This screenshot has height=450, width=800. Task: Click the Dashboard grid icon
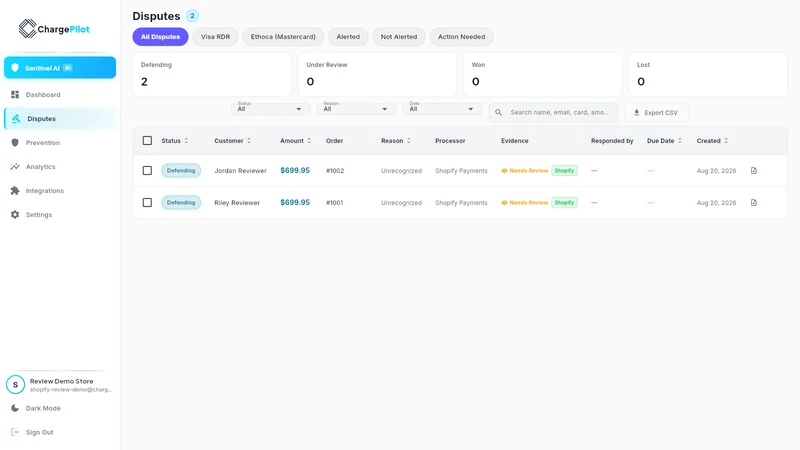click(15, 94)
